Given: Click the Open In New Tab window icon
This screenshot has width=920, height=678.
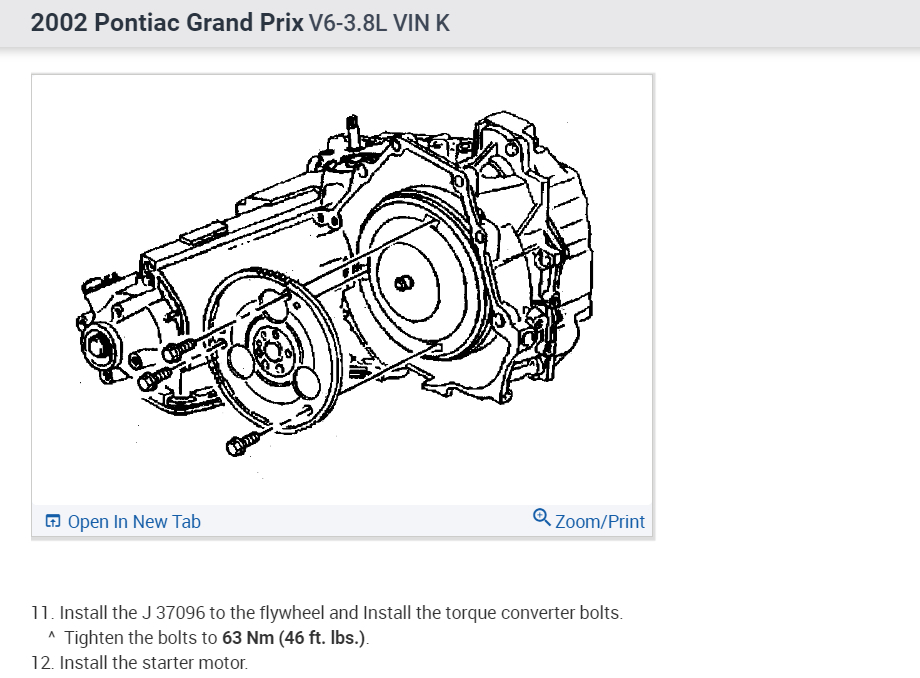Looking at the screenshot, I should [53, 521].
